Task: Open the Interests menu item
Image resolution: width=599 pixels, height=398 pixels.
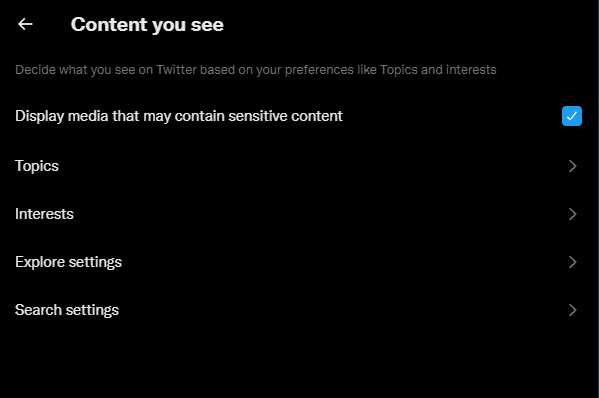Action: coord(298,214)
